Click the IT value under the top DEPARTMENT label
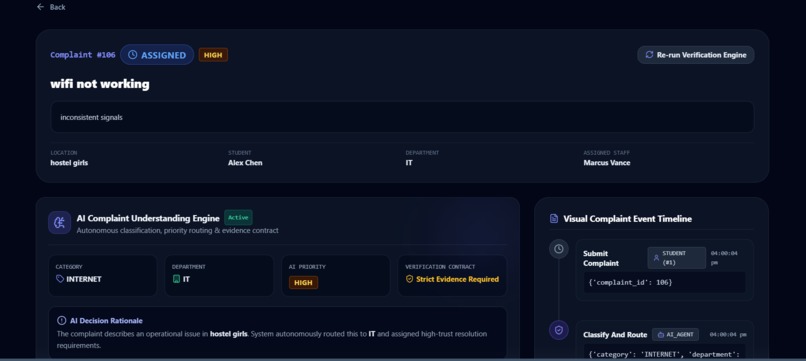This screenshot has height=361, width=806. click(x=409, y=163)
